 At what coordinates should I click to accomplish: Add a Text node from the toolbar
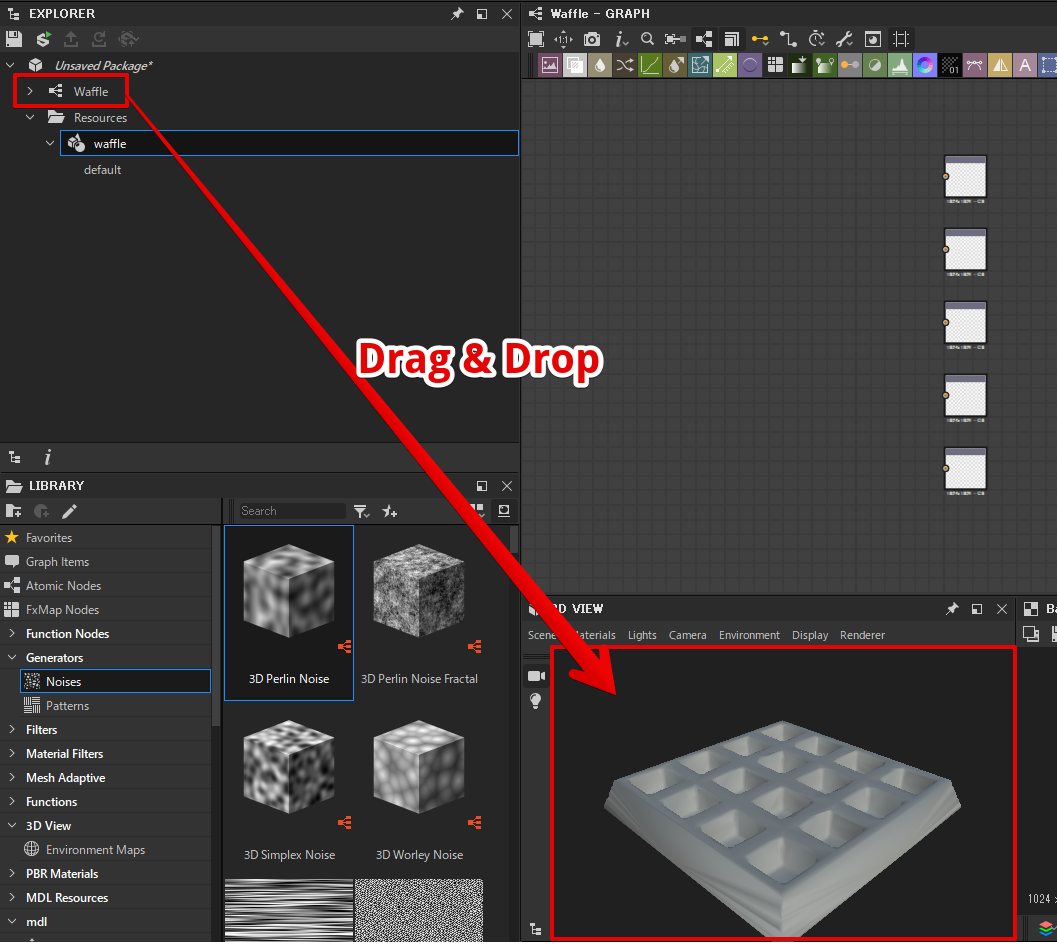pyautogui.click(x=1024, y=66)
